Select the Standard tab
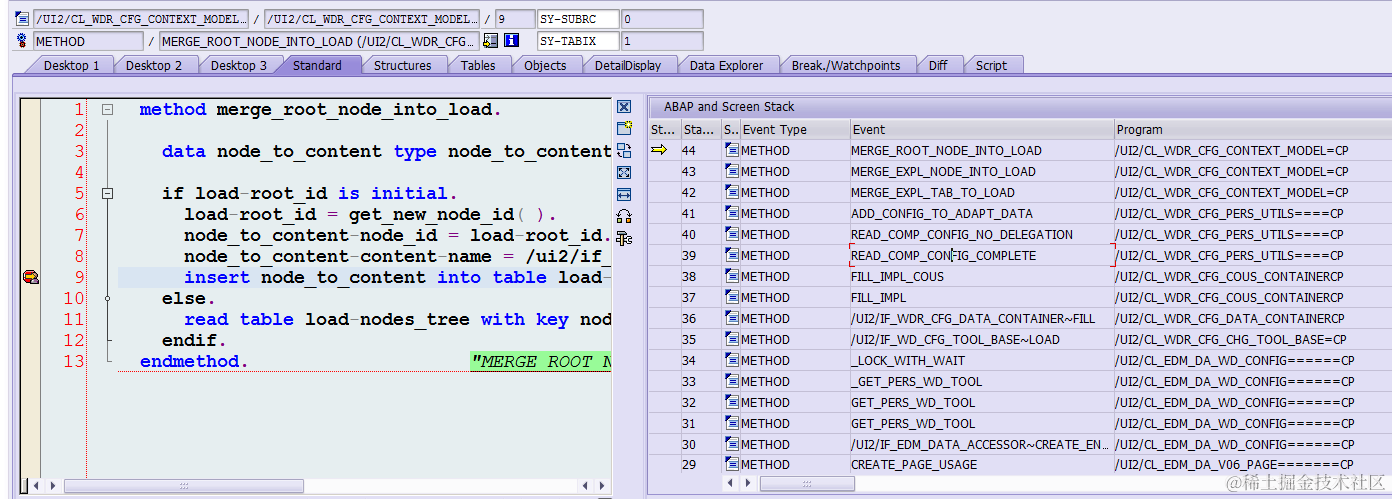 click(317, 66)
